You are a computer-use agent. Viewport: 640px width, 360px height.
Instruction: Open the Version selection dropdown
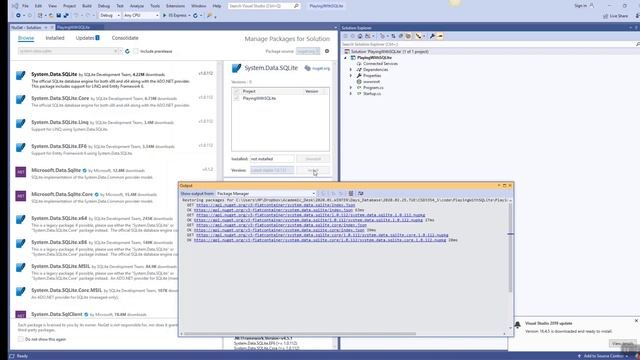coord(272,170)
